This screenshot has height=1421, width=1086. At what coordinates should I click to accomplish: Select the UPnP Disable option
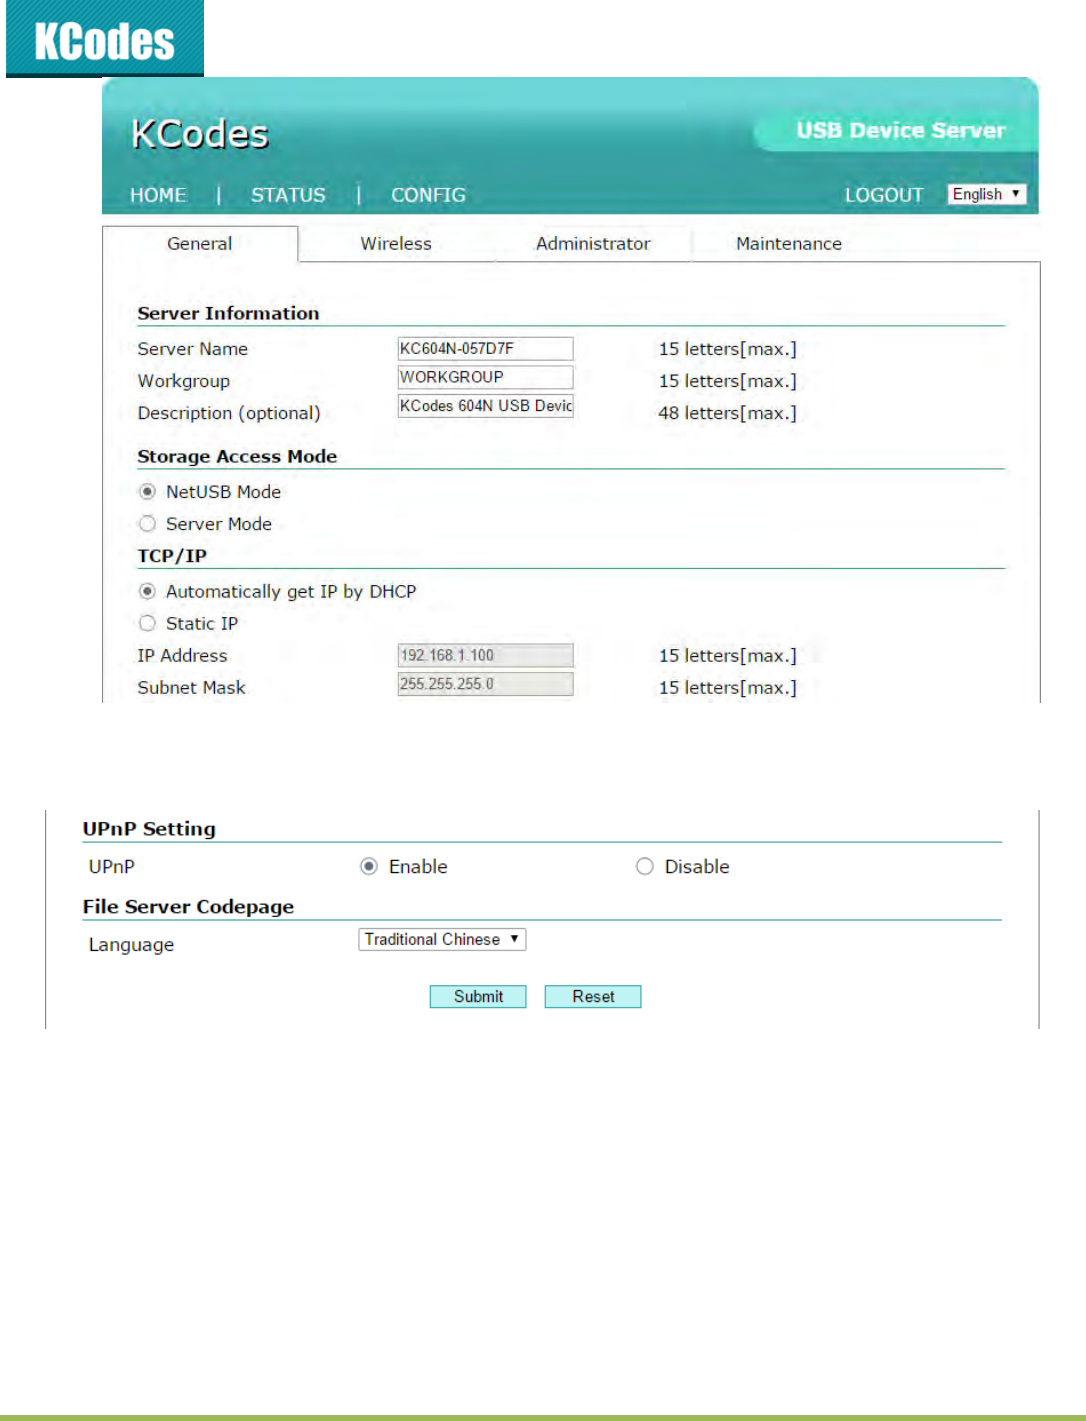[x=645, y=867]
